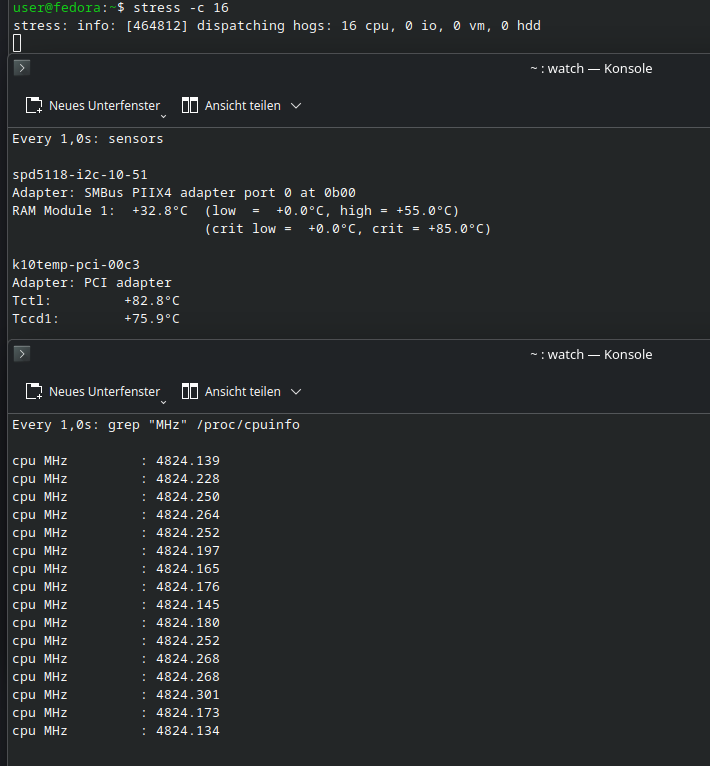Click the RAM Module 1 value '+32.8°C'
The image size is (710, 766).
pyautogui.click(x=160, y=211)
